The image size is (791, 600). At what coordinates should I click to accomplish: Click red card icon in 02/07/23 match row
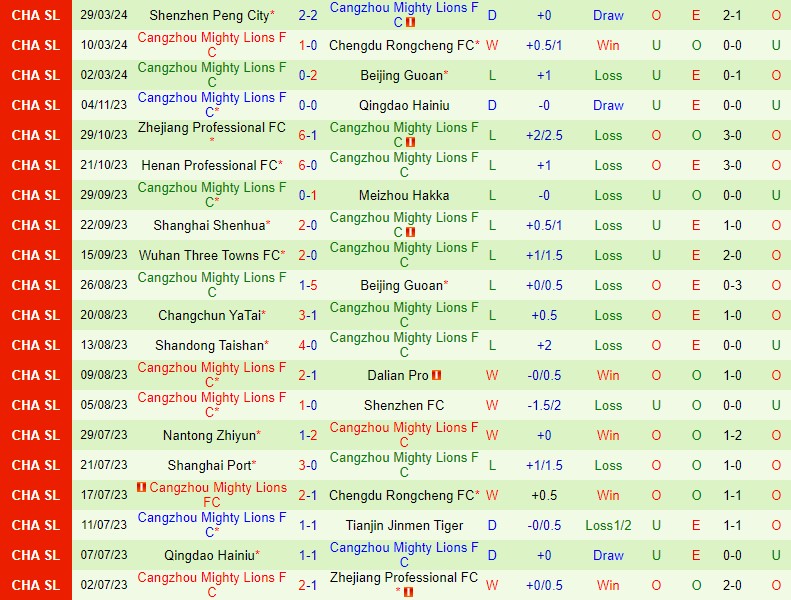[x=409, y=592]
